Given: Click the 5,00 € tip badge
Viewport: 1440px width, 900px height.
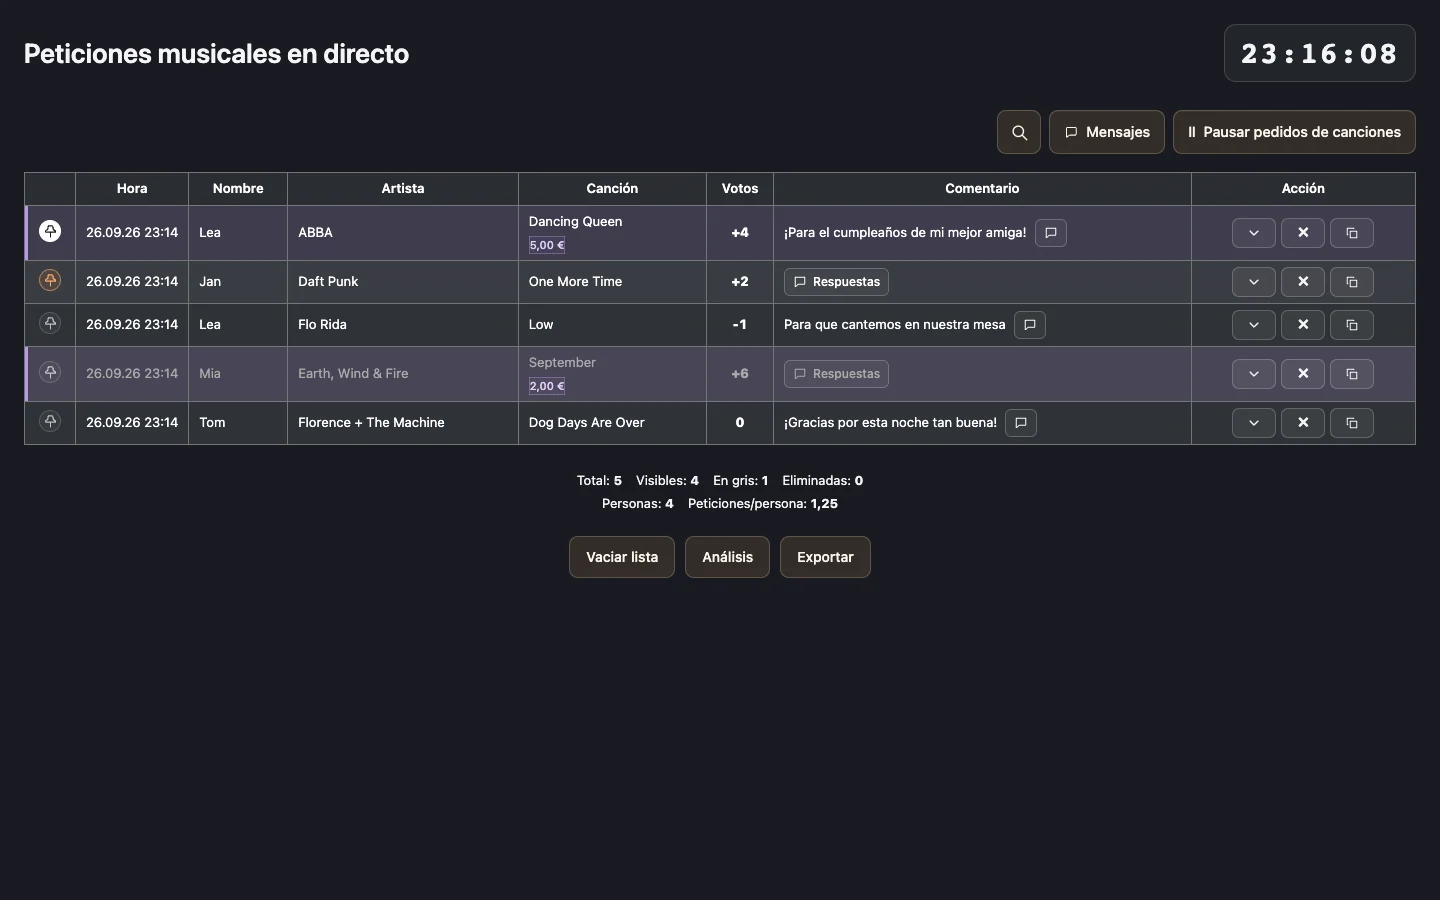Looking at the screenshot, I should click(547, 245).
